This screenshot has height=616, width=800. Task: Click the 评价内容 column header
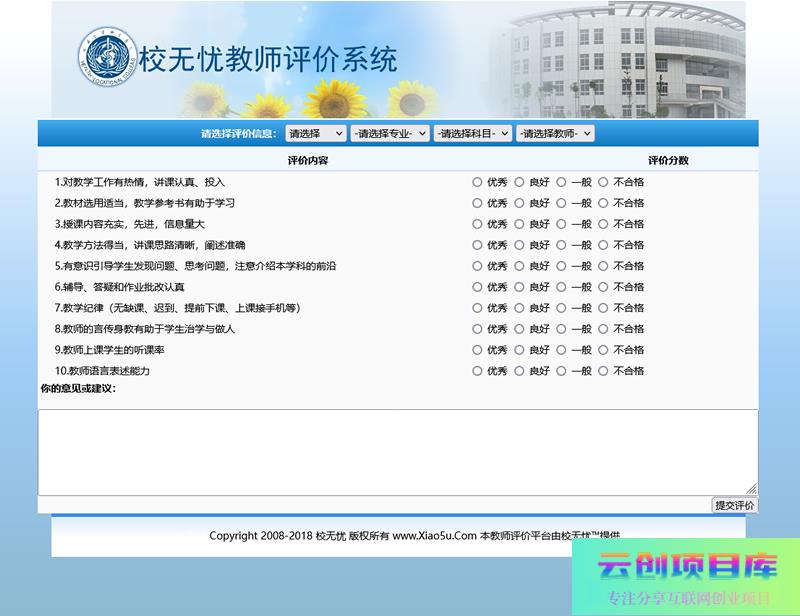pos(307,160)
